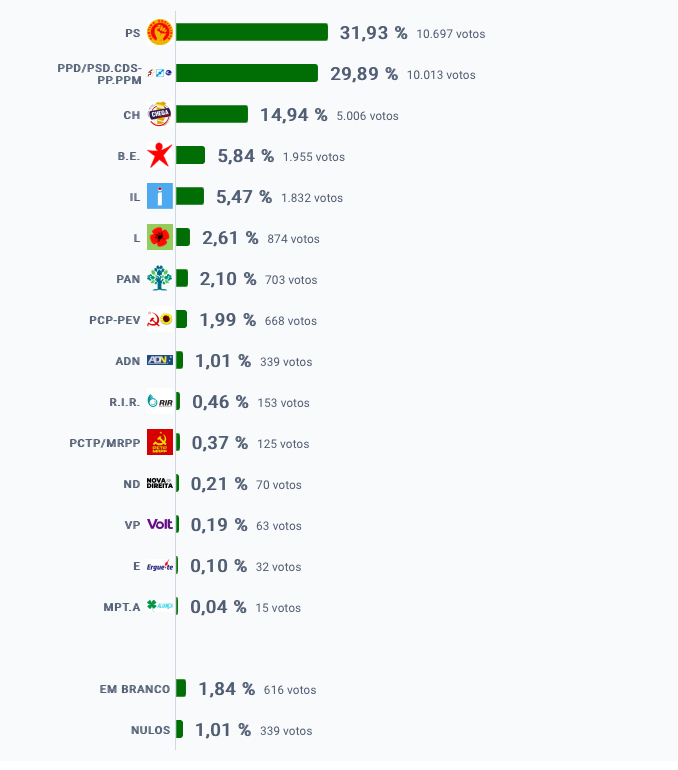Click the green bar for PS
Viewport: 678px width, 770px height.
252,32
